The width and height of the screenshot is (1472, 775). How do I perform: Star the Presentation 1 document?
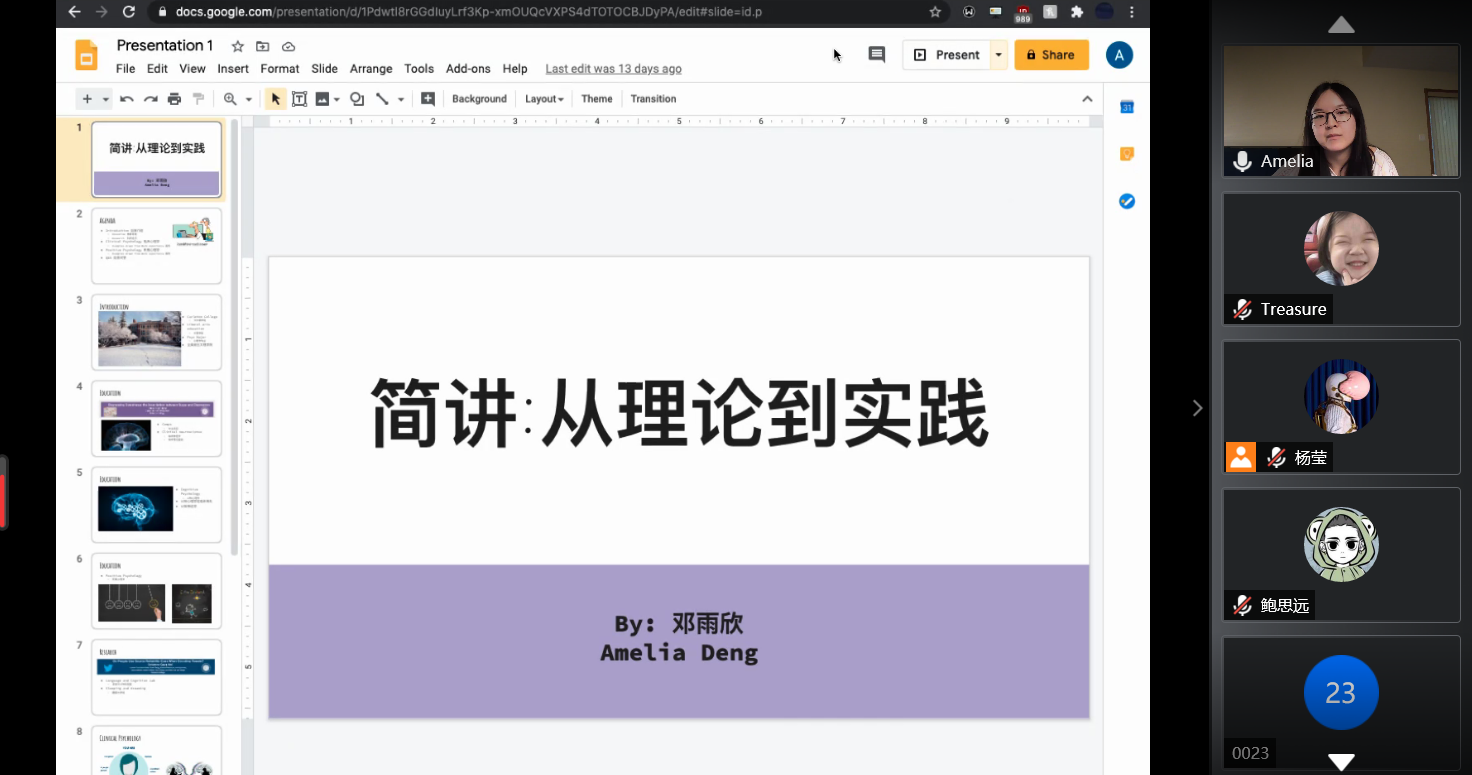point(237,46)
